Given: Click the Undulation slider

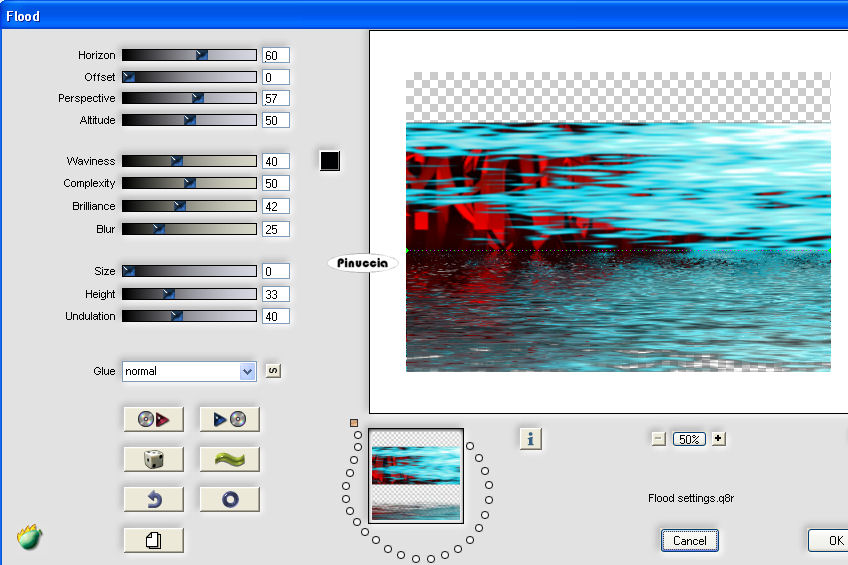Looking at the screenshot, I should [189, 316].
